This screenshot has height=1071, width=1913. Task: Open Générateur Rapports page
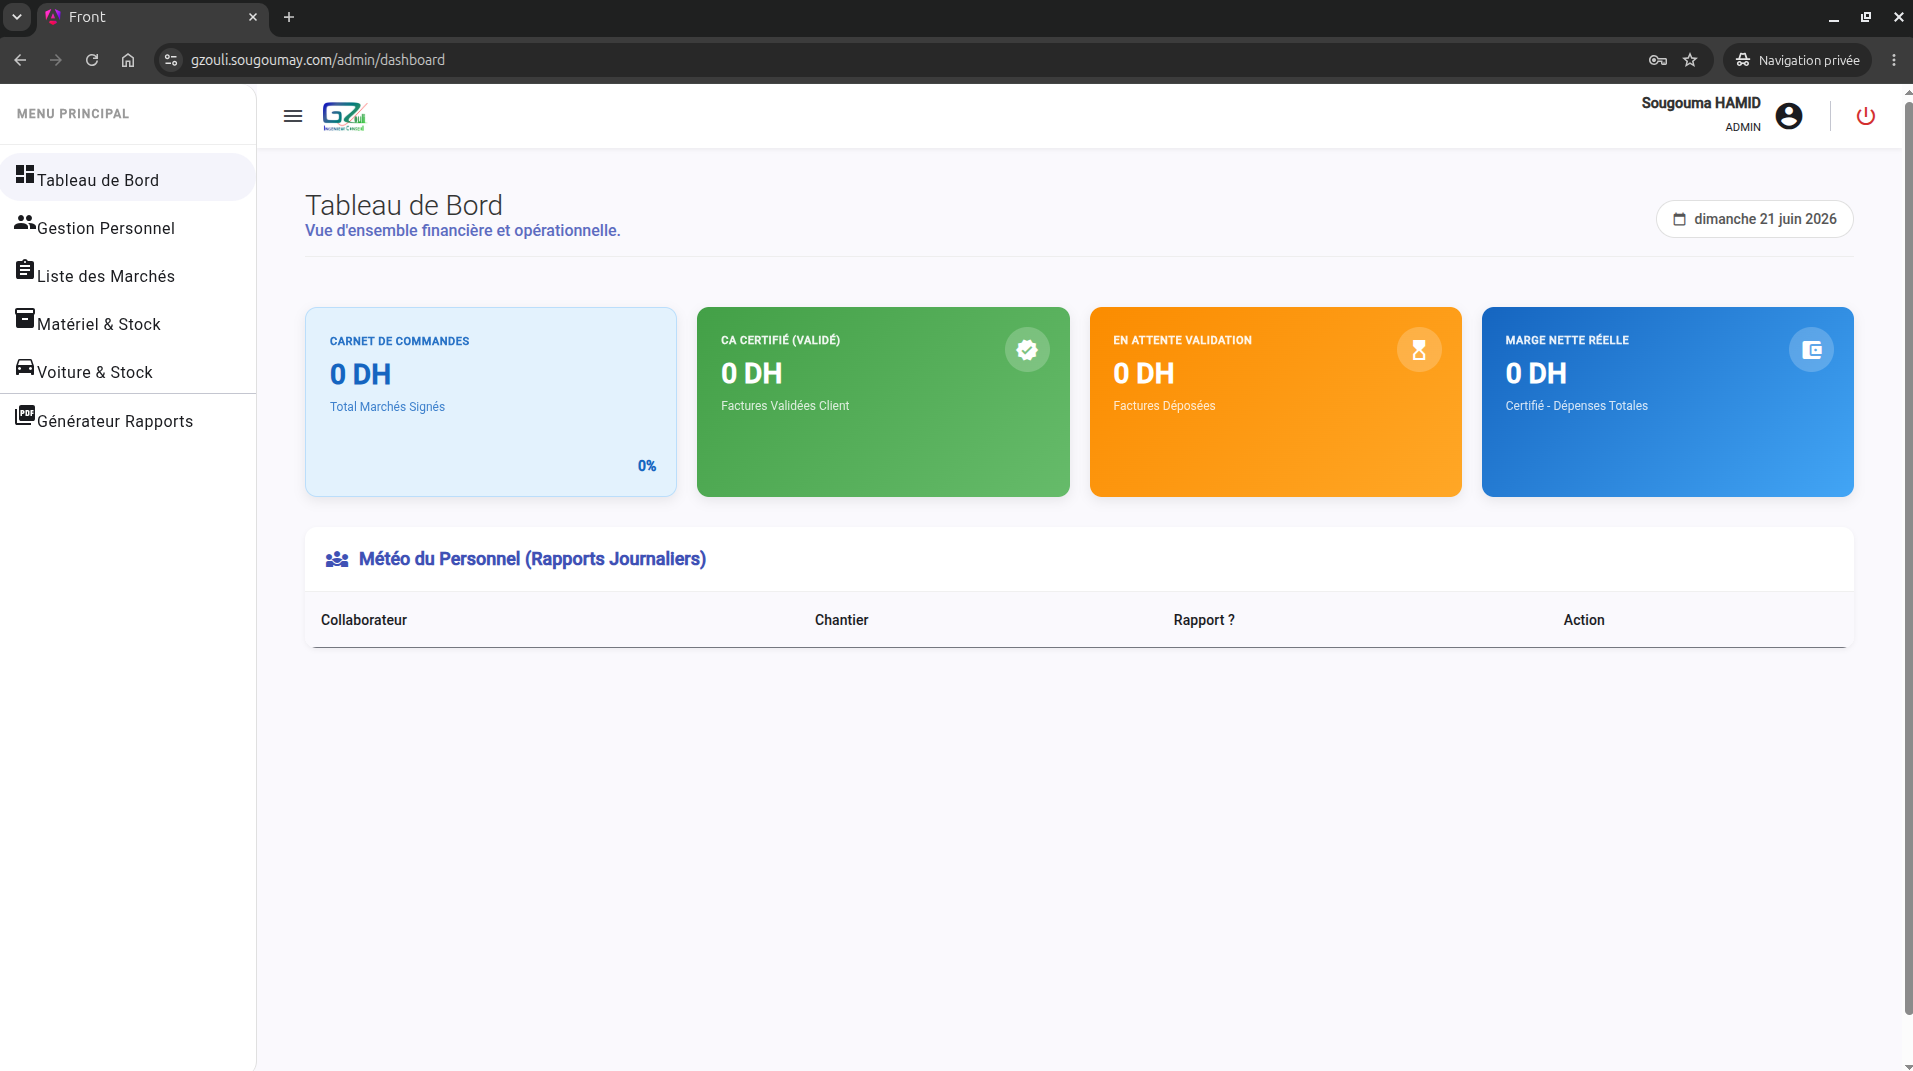click(128, 418)
